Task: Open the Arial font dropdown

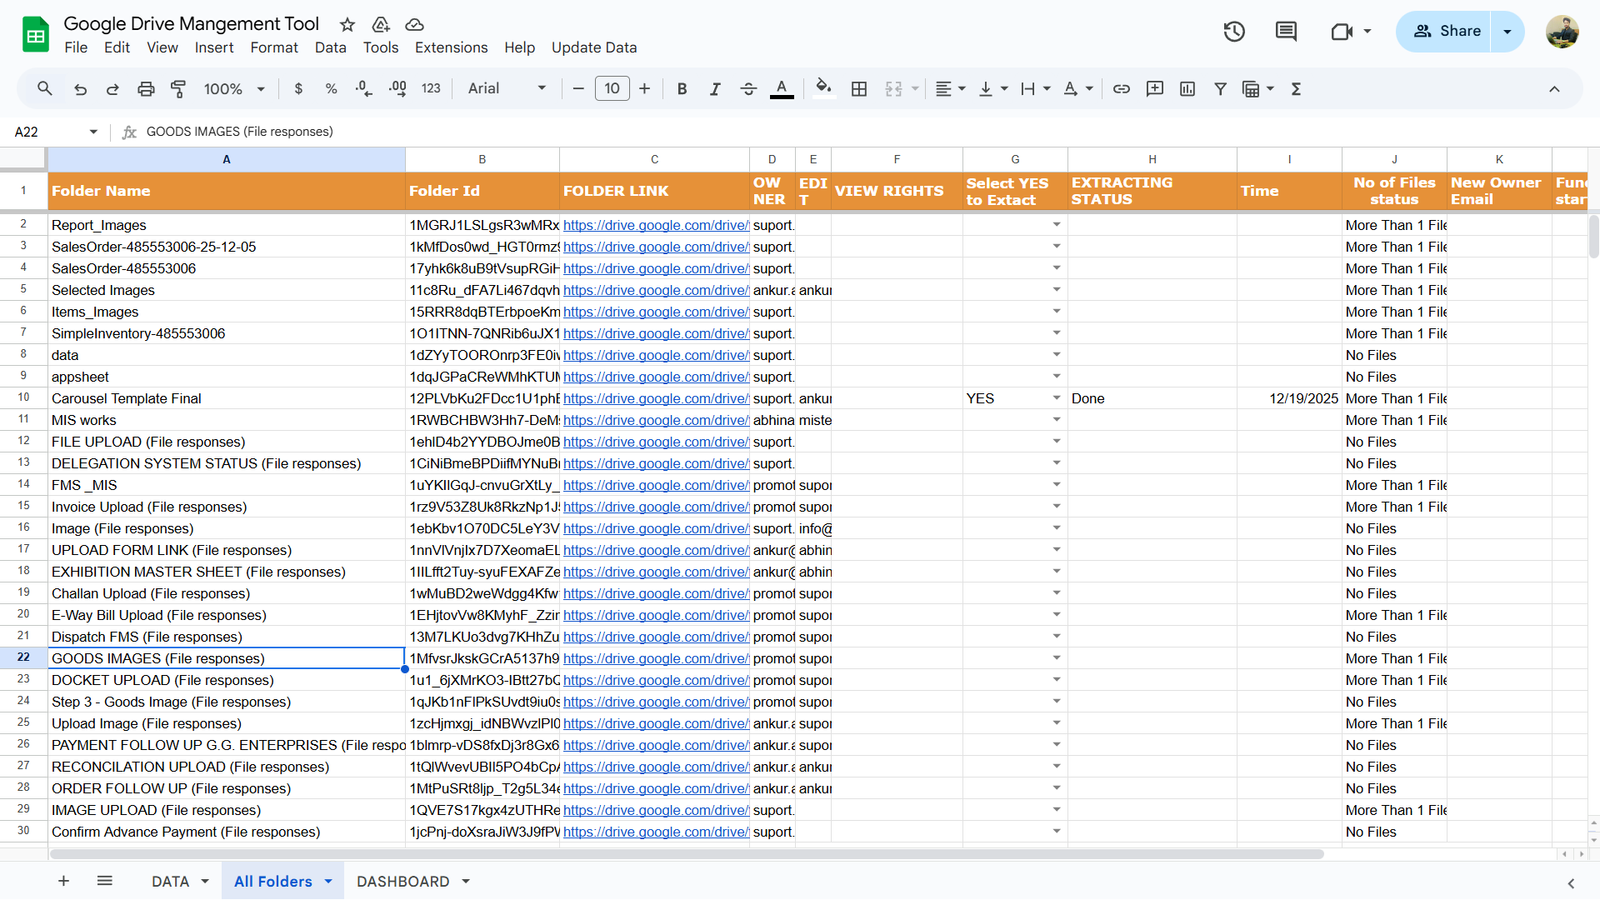Action: coord(507,89)
